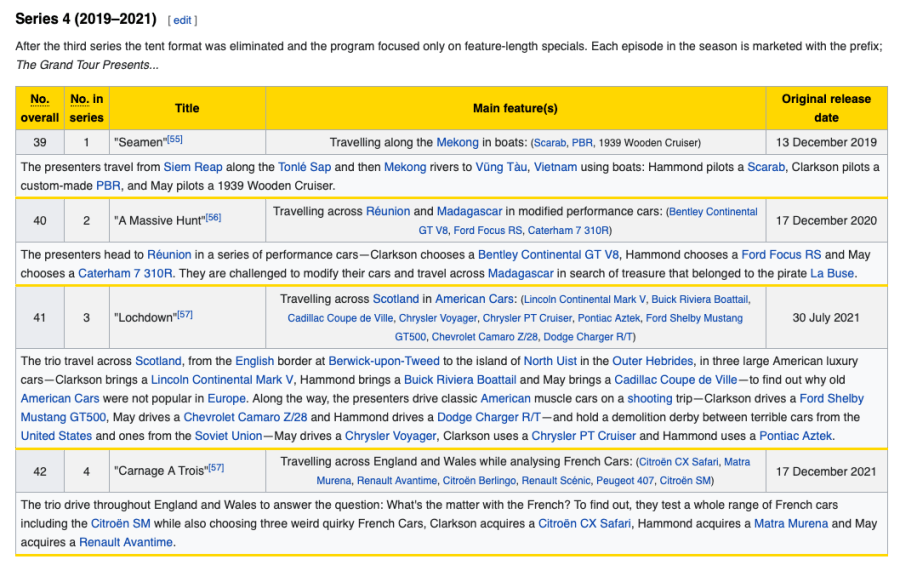Open the Europe link

[x=226, y=398]
